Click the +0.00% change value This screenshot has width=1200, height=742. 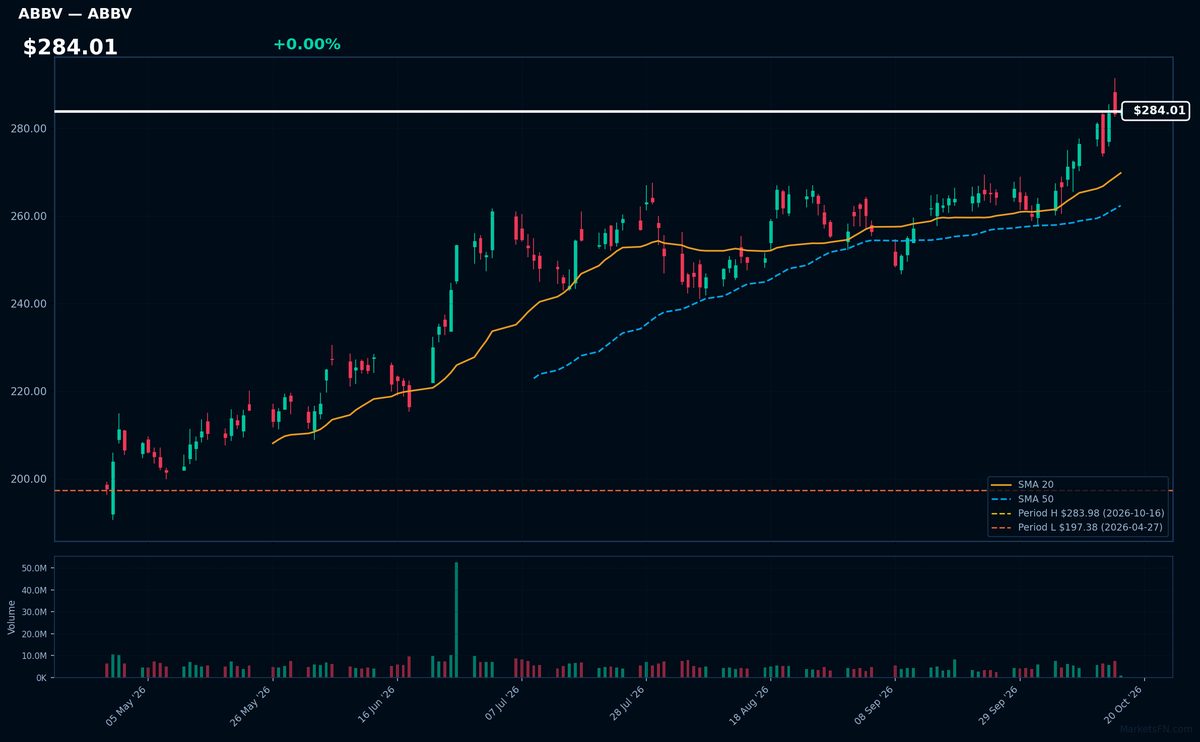(x=306, y=44)
